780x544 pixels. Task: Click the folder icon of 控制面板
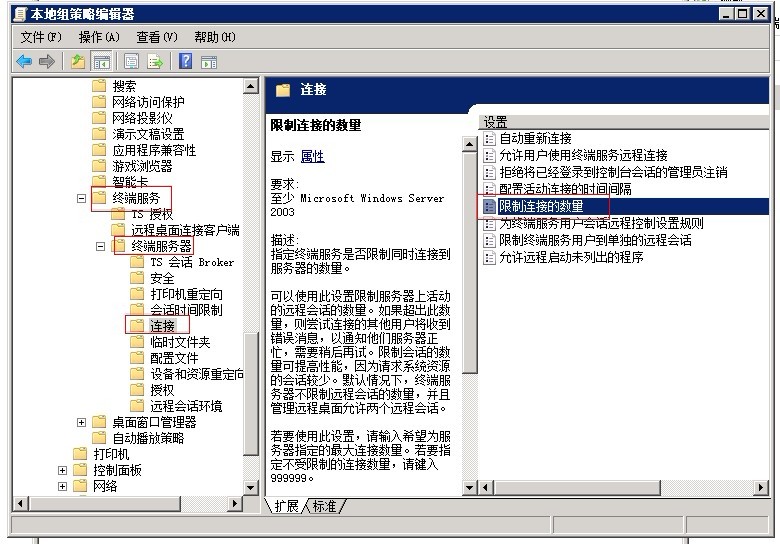pyautogui.click(x=81, y=470)
